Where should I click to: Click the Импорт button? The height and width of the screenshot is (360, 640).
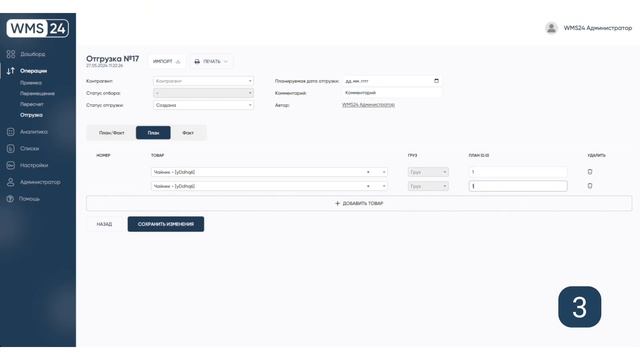point(167,61)
